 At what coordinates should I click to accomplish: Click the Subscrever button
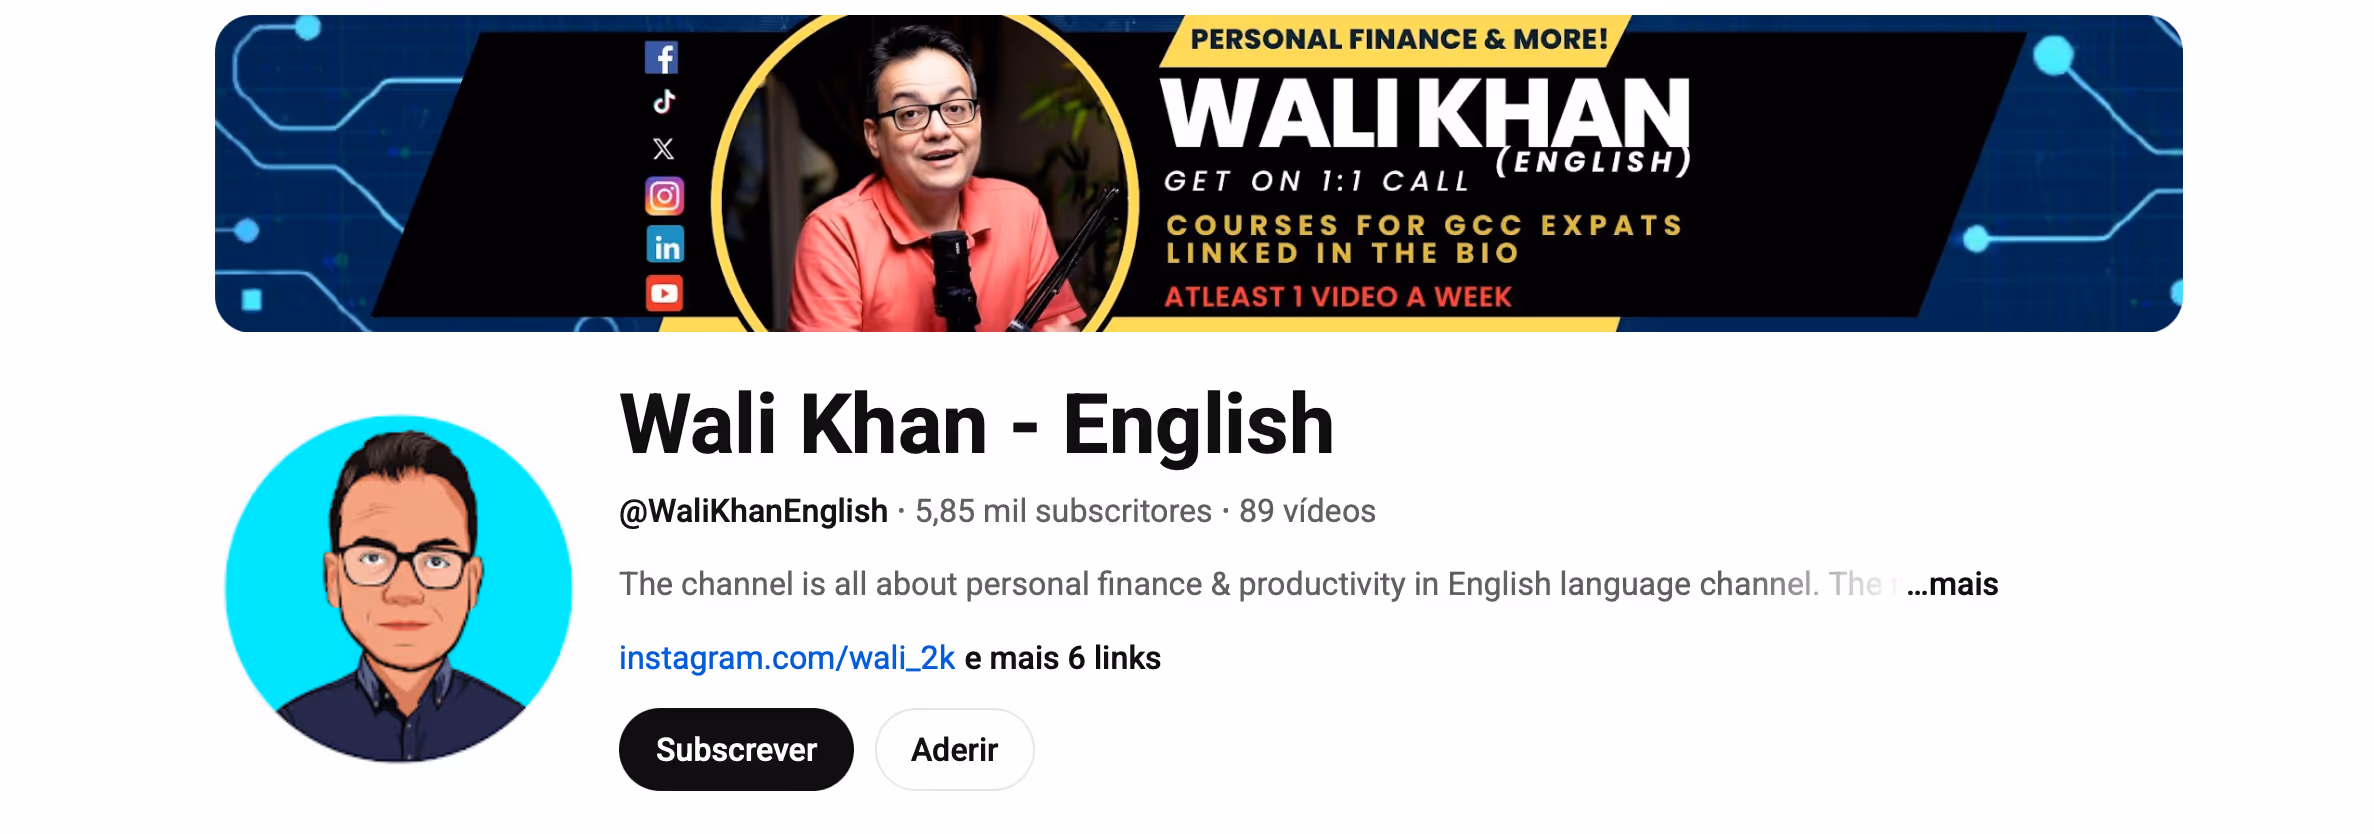click(x=736, y=749)
